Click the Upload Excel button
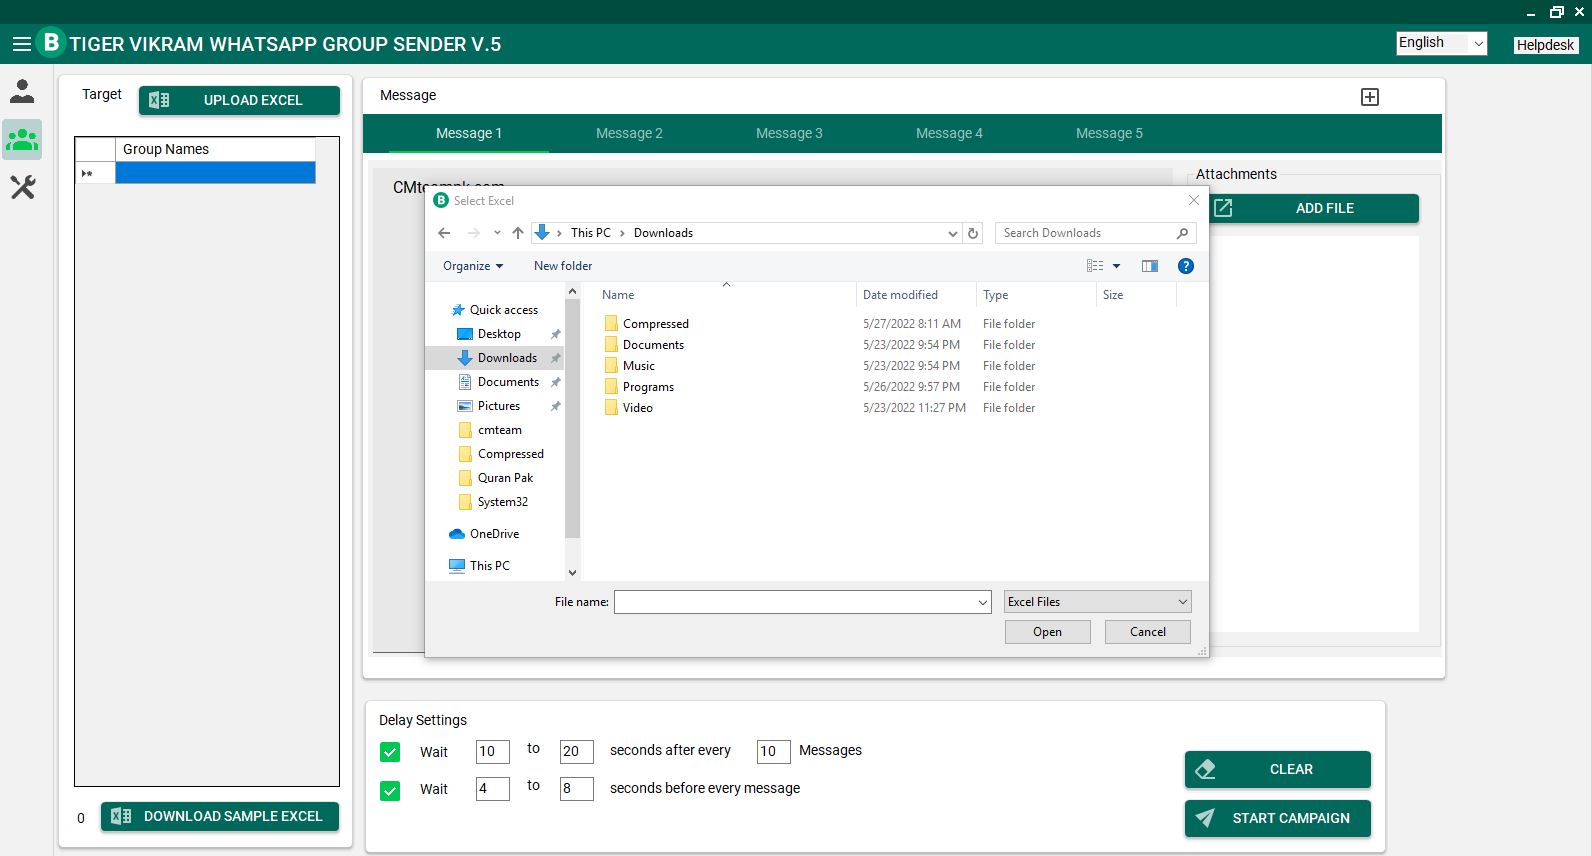Viewport: 1592px width, 856px height. pyautogui.click(x=239, y=100)
